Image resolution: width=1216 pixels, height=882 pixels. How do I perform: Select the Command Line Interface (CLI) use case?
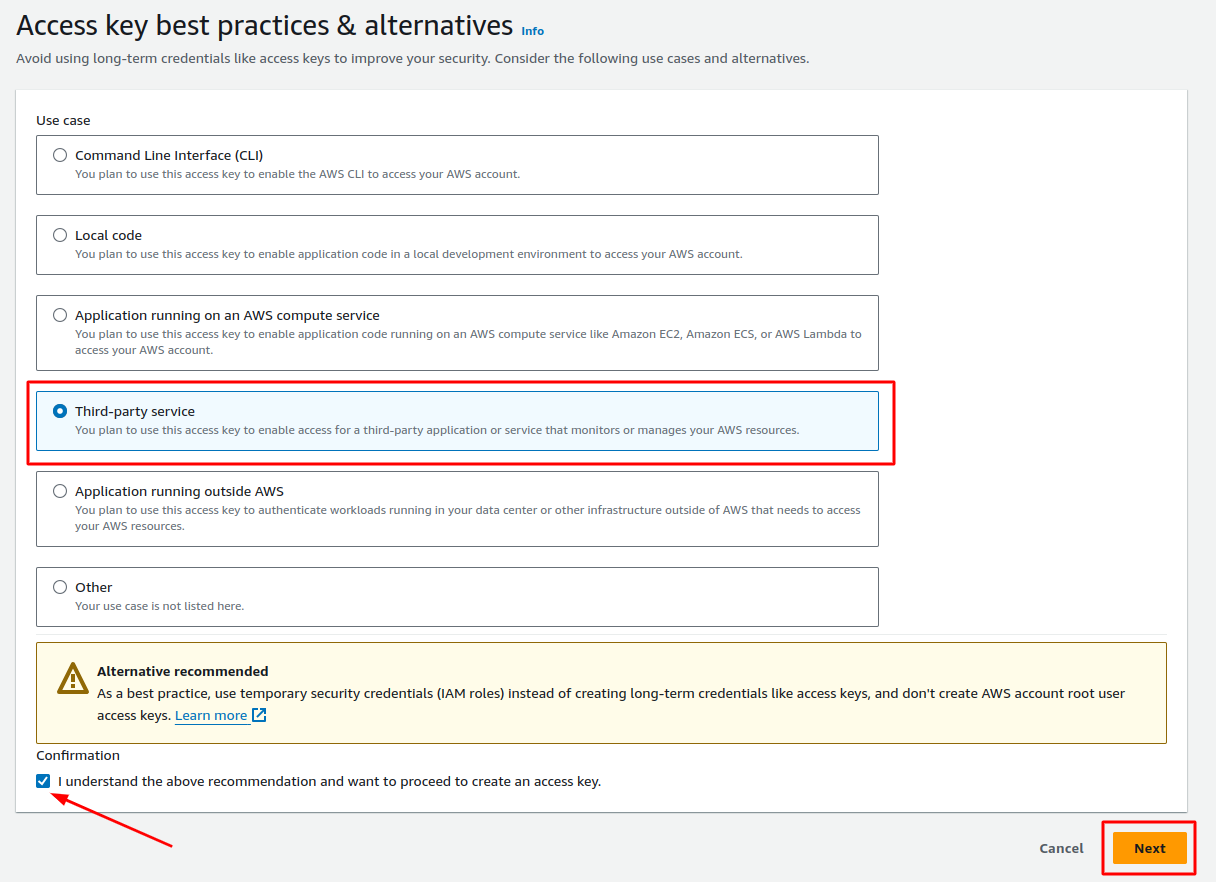click(60, 155)
